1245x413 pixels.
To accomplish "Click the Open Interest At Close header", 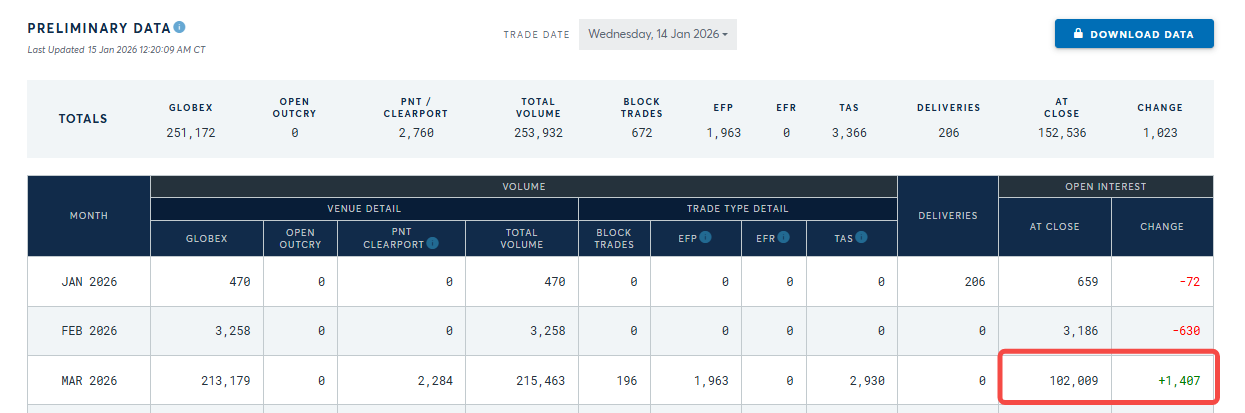I will (x=1055, y=227).
